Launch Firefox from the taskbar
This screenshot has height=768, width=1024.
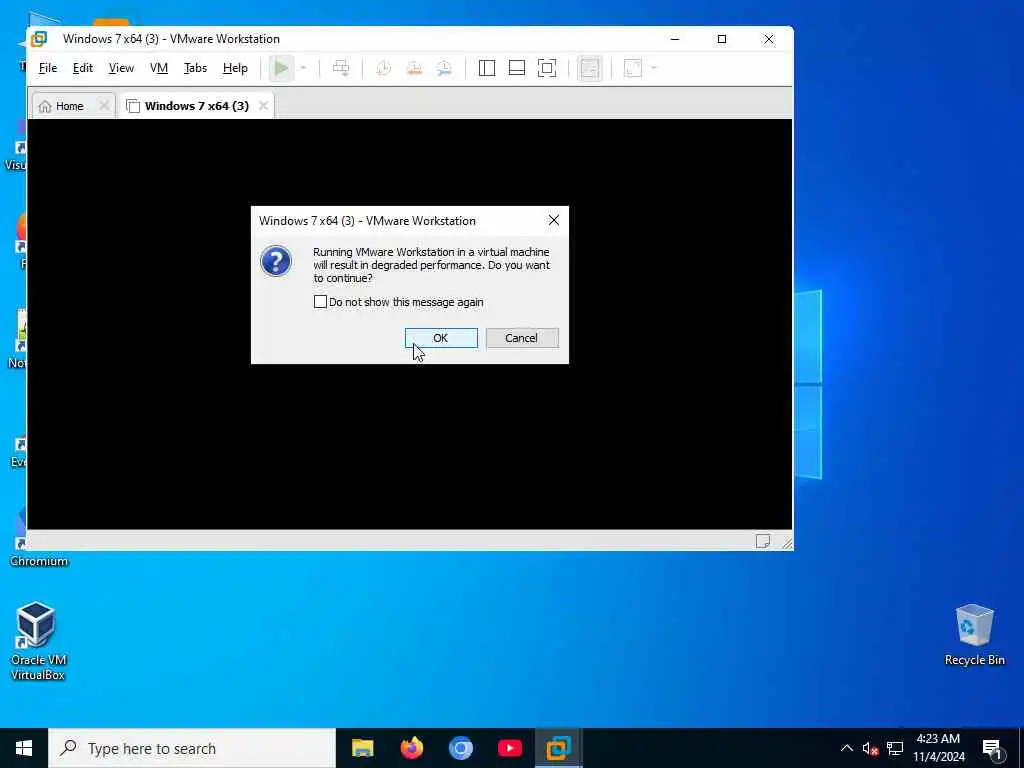click(411, 748)
